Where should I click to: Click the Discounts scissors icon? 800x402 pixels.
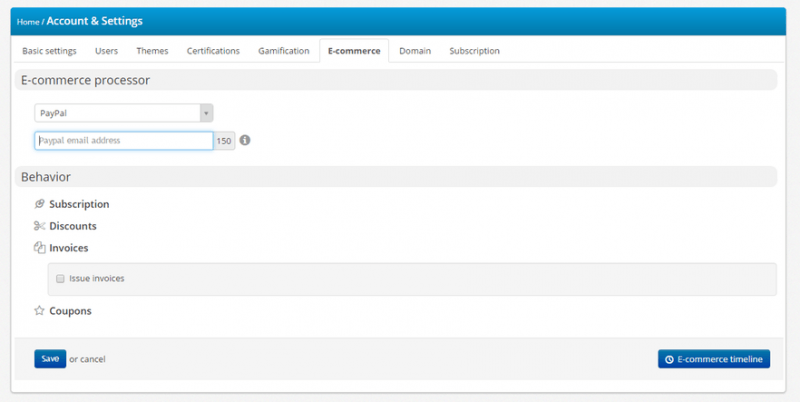coord(40,226)
